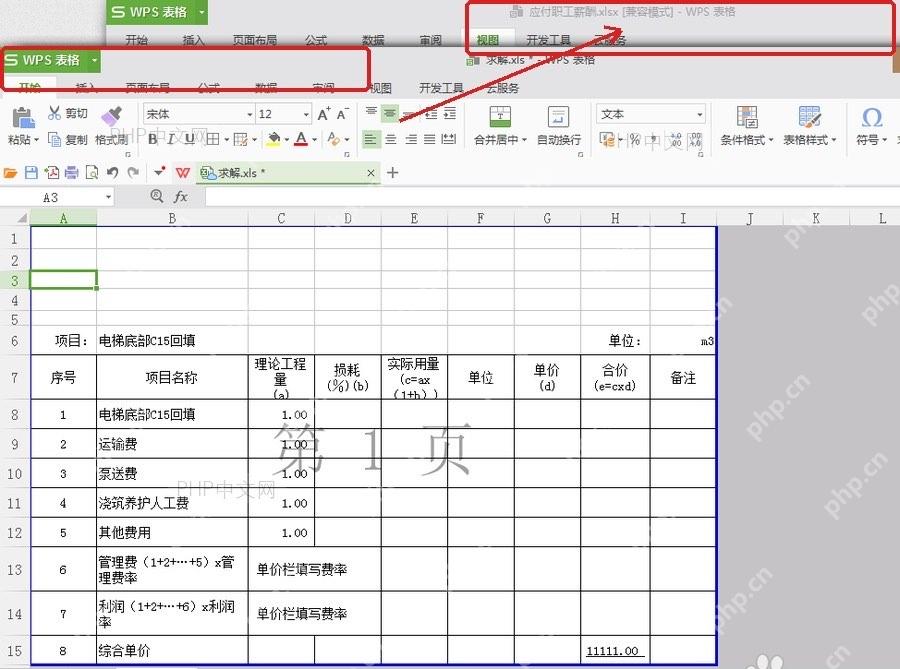Click the Symbol (符号) omega icon
This screenshot has width=900, height=669.
point(872,118)
